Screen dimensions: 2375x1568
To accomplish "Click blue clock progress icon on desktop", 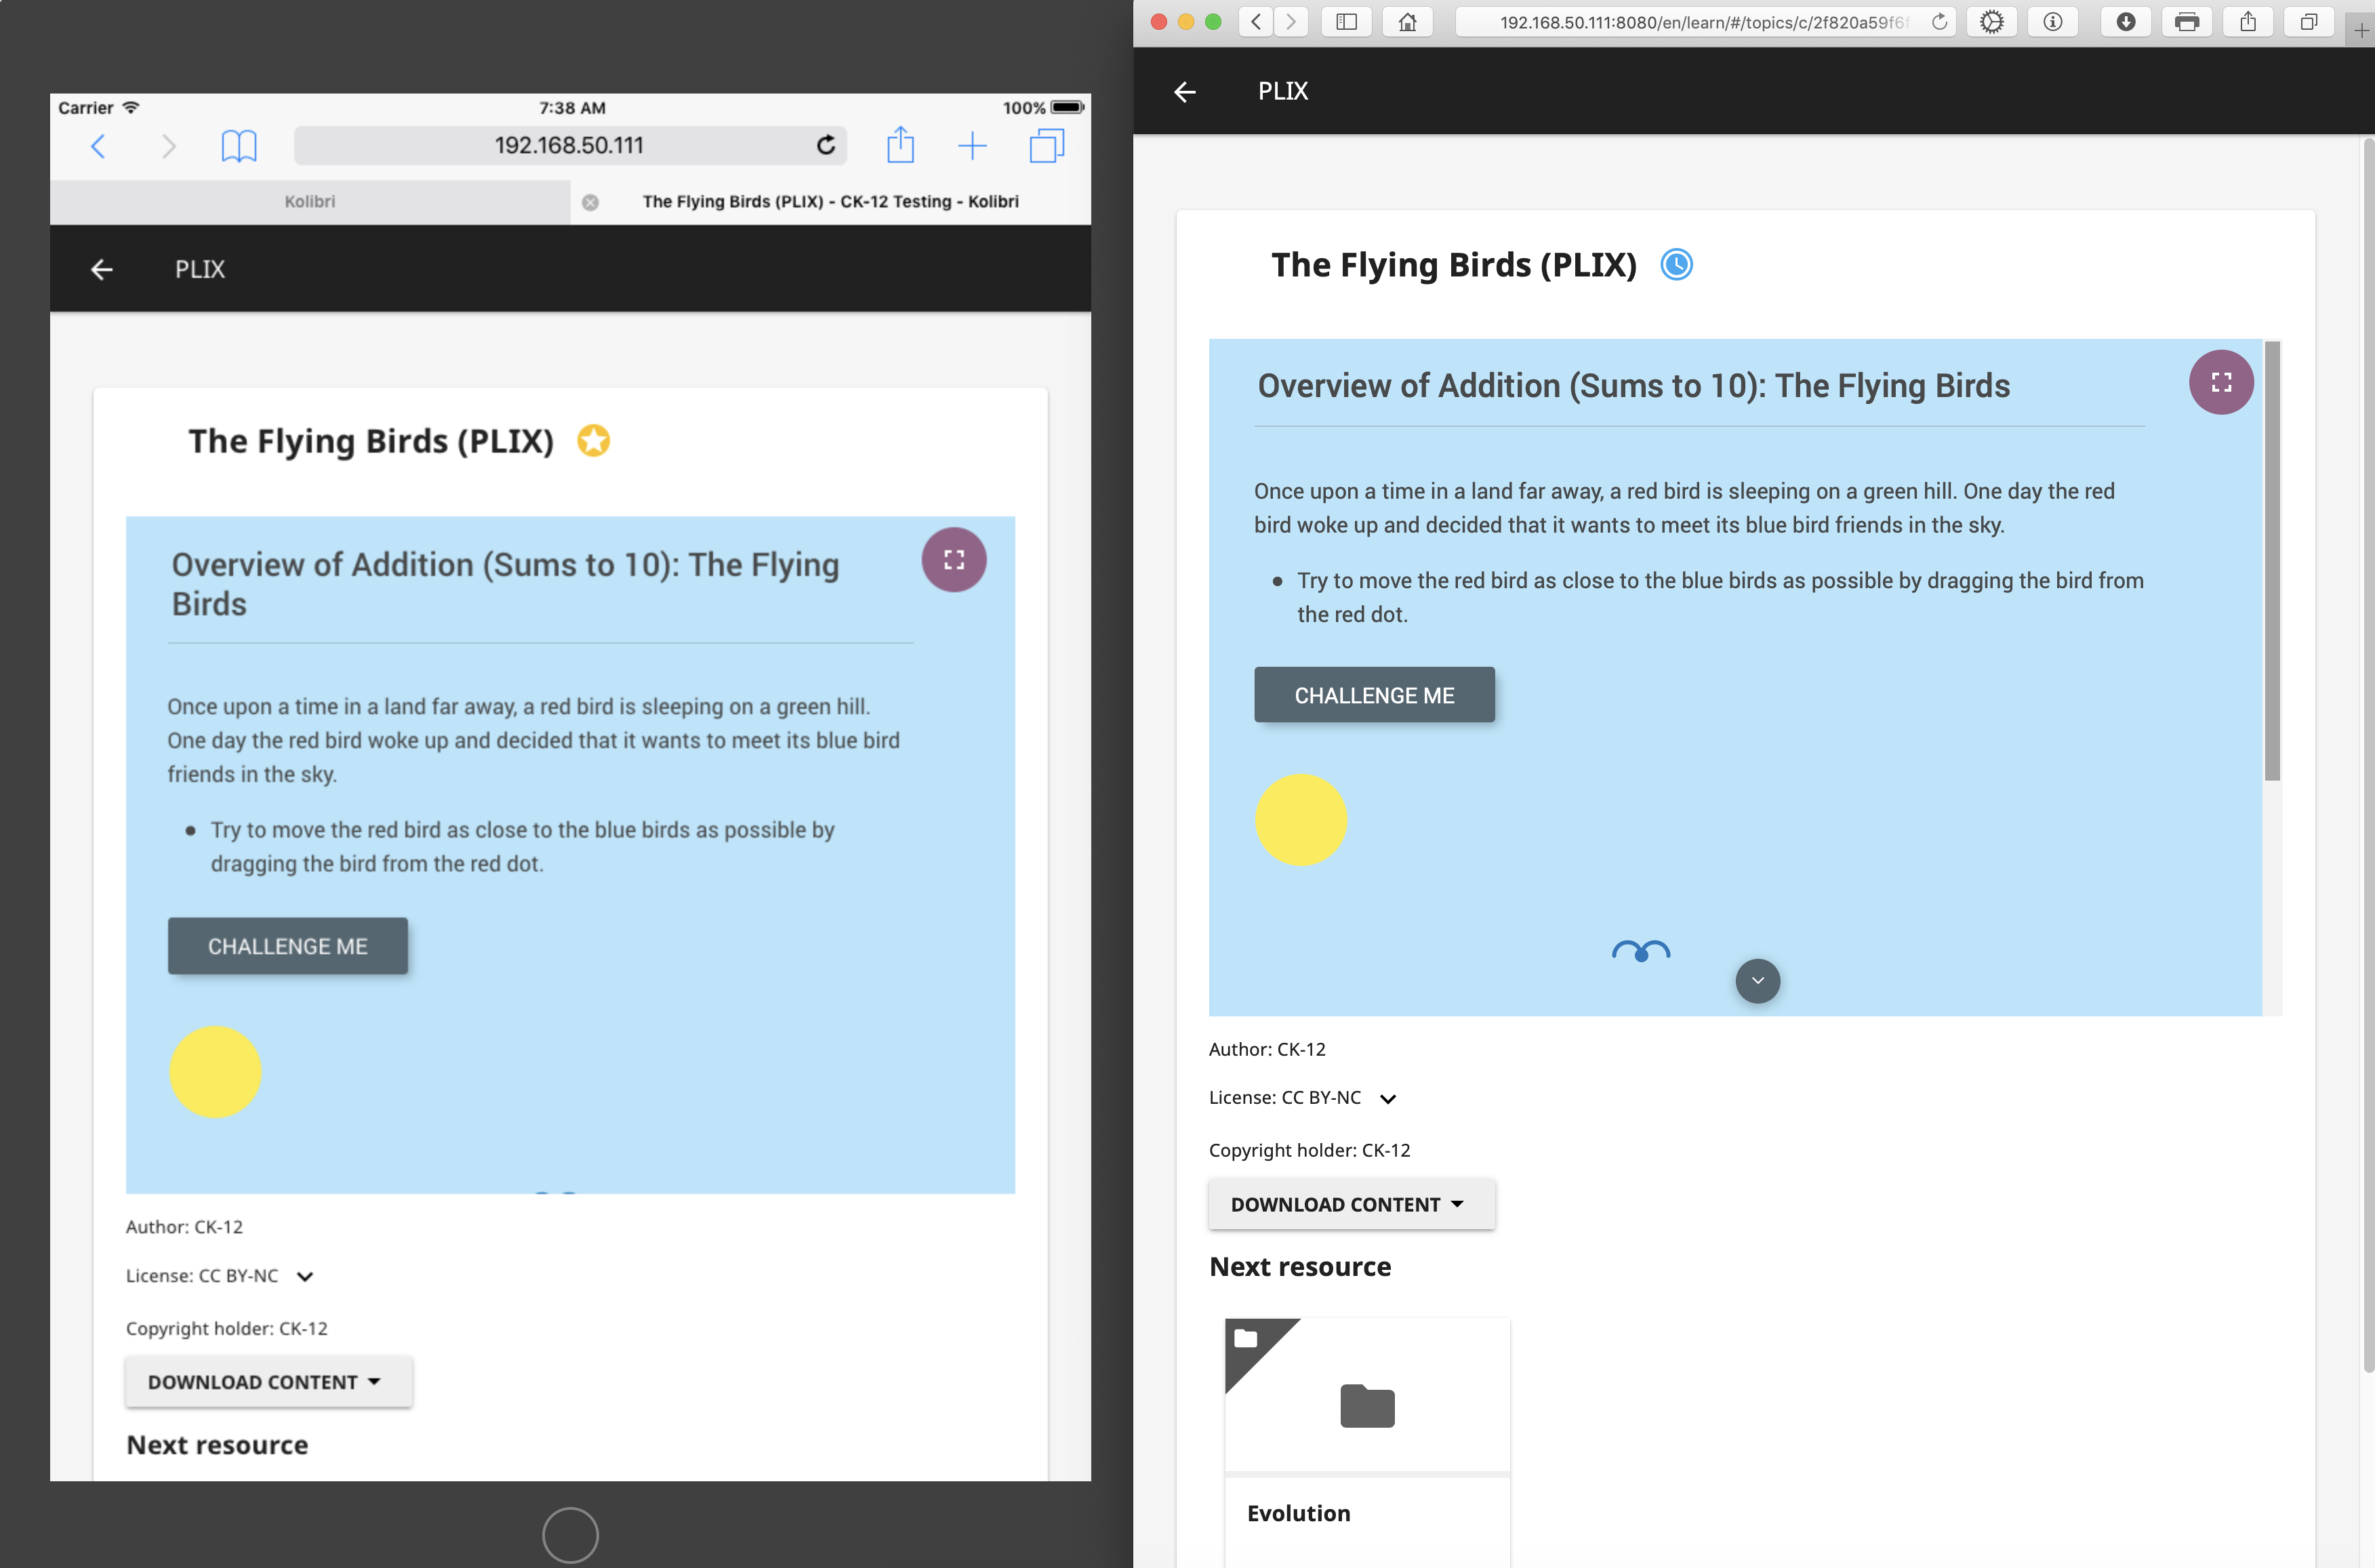I will pos(1677,265).
